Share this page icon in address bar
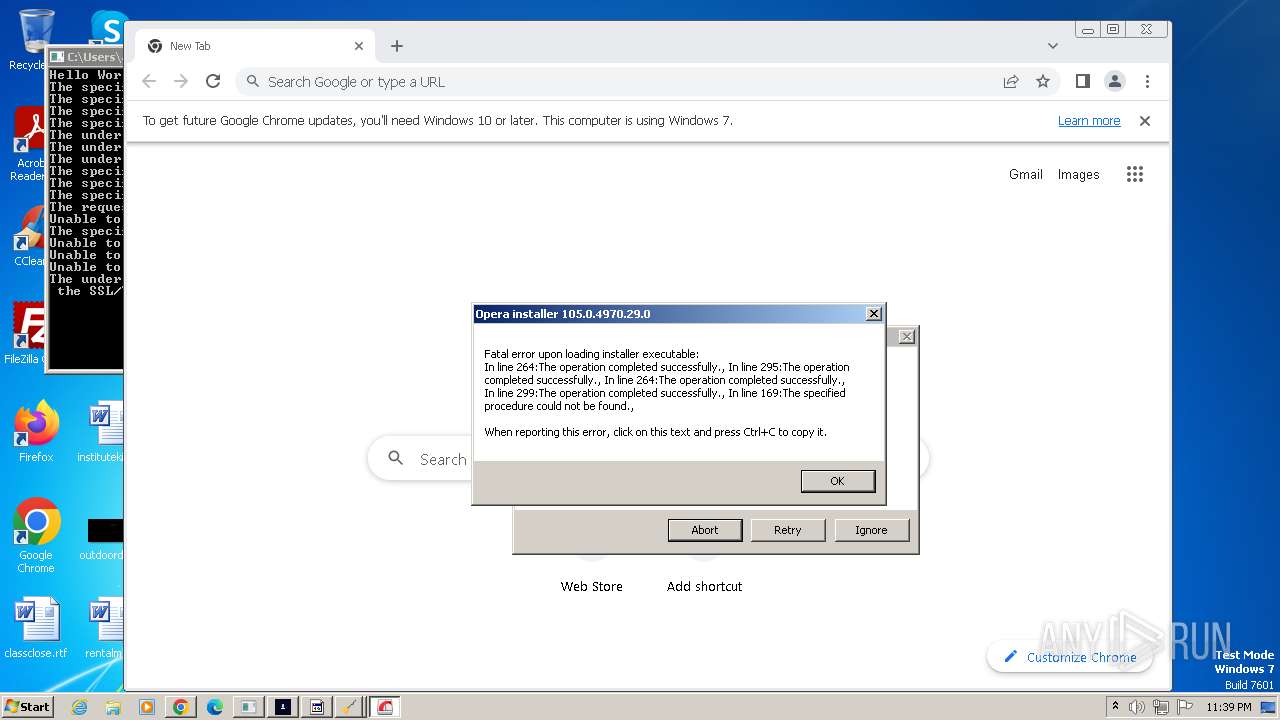This screenshot has height=720, width=1280. 1011,82
